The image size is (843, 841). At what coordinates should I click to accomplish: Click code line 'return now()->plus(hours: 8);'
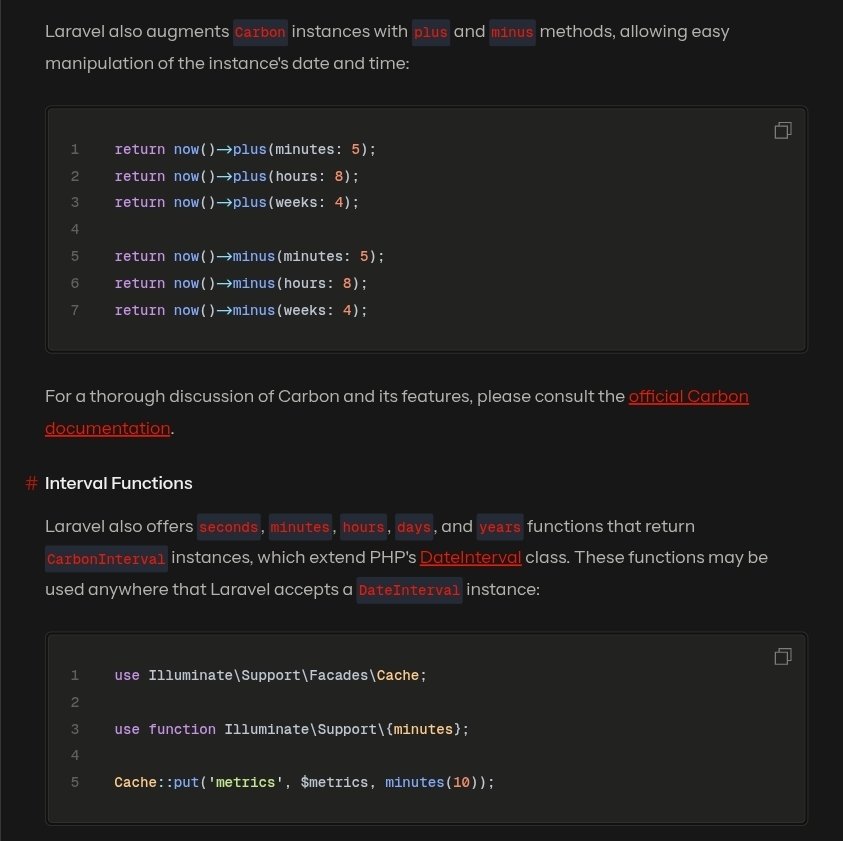pyautogui.click(x=237, y=176)
